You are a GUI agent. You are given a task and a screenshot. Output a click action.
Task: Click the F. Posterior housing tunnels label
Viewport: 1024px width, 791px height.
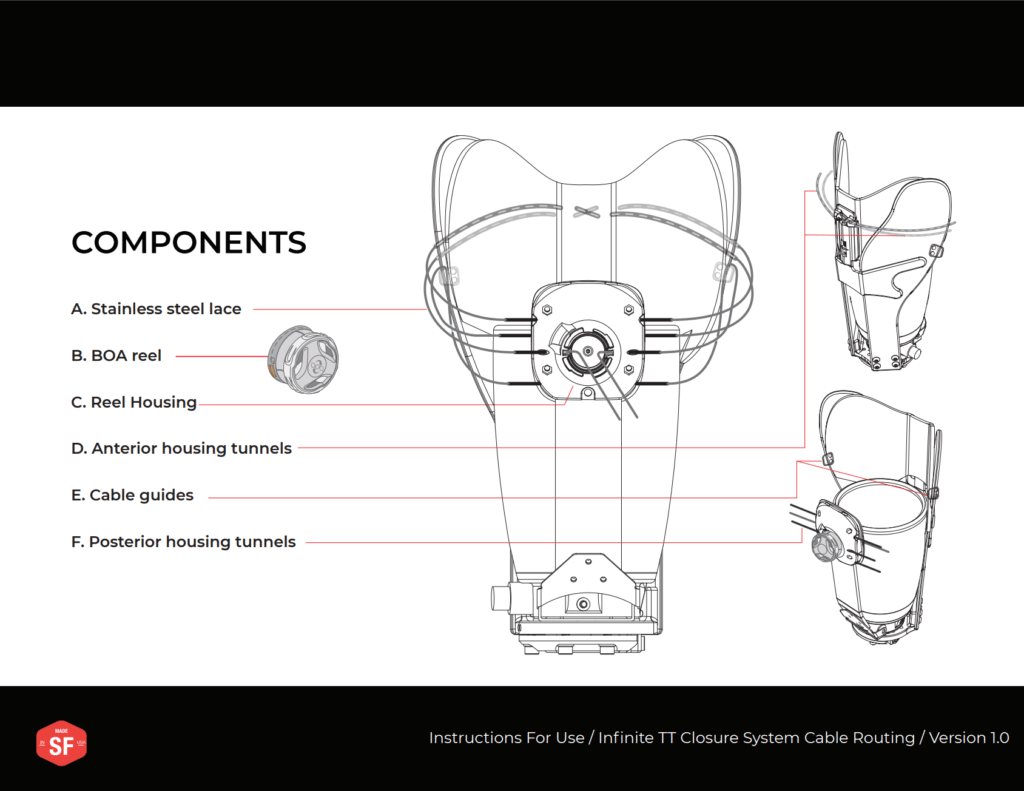183,541
